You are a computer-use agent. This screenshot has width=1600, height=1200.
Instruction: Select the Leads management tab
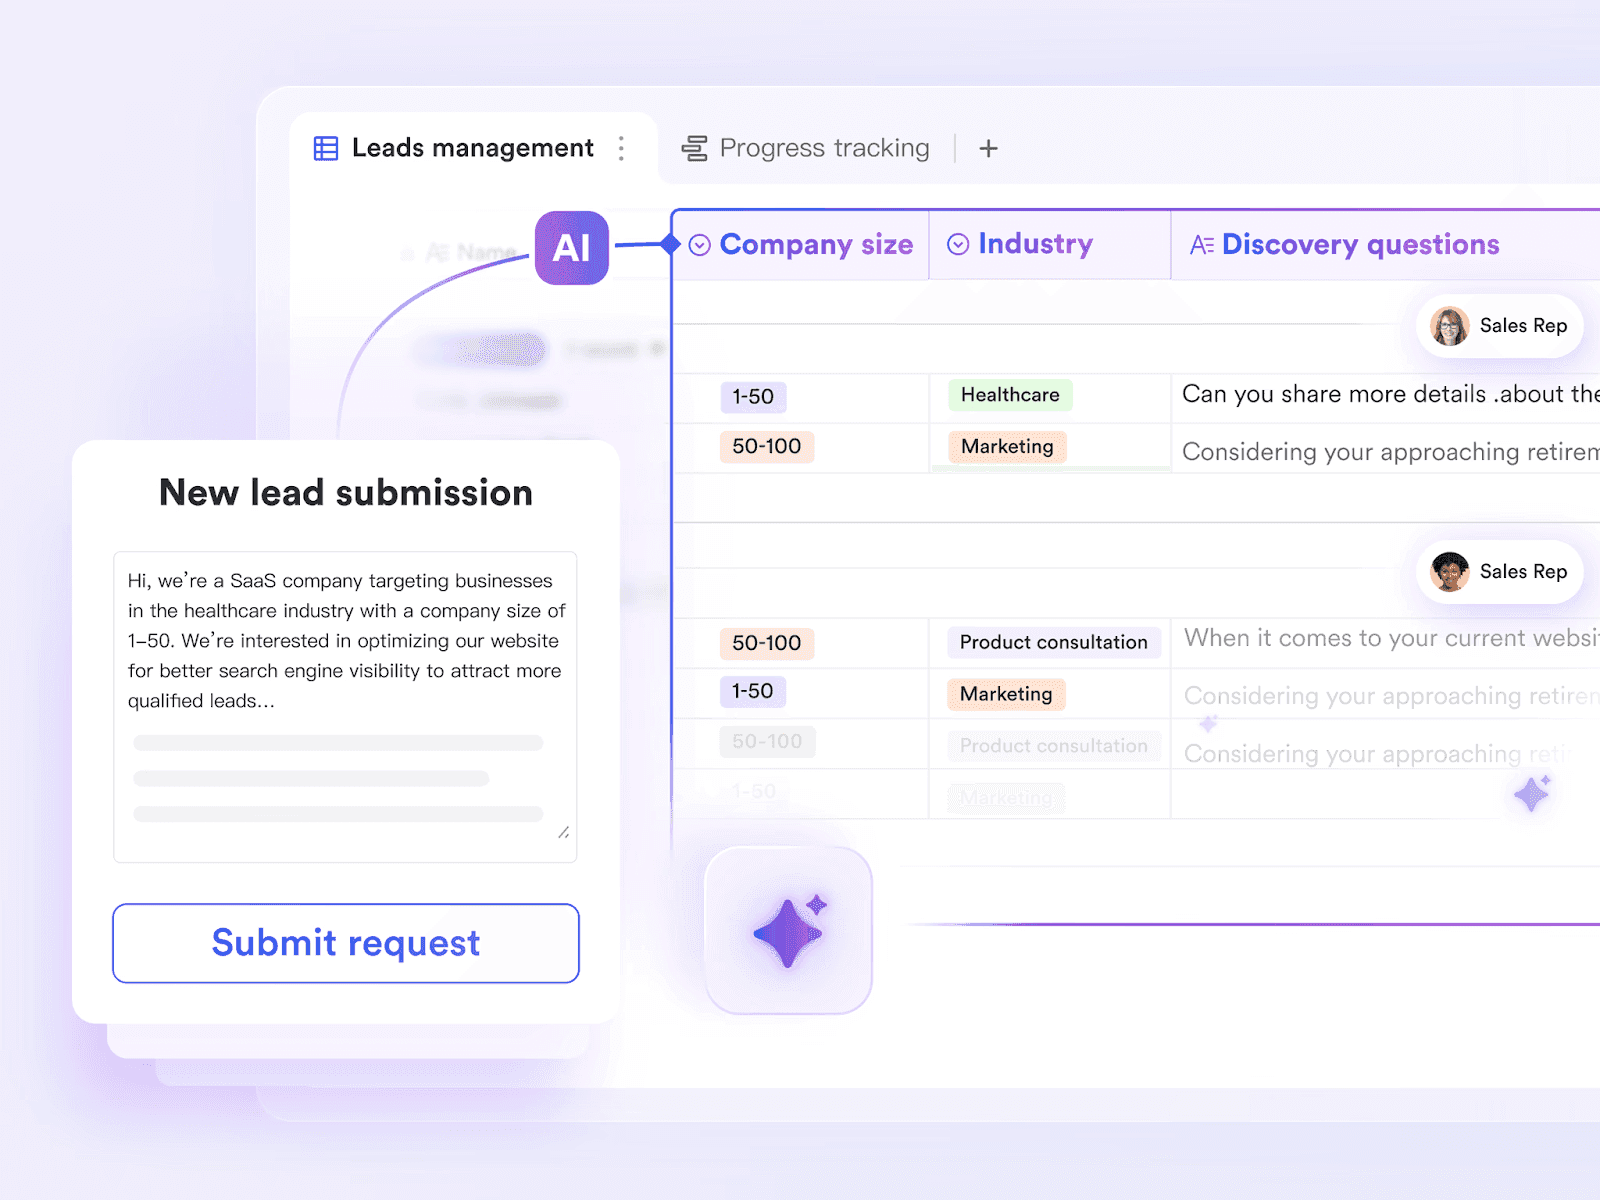tap(472, 147)
